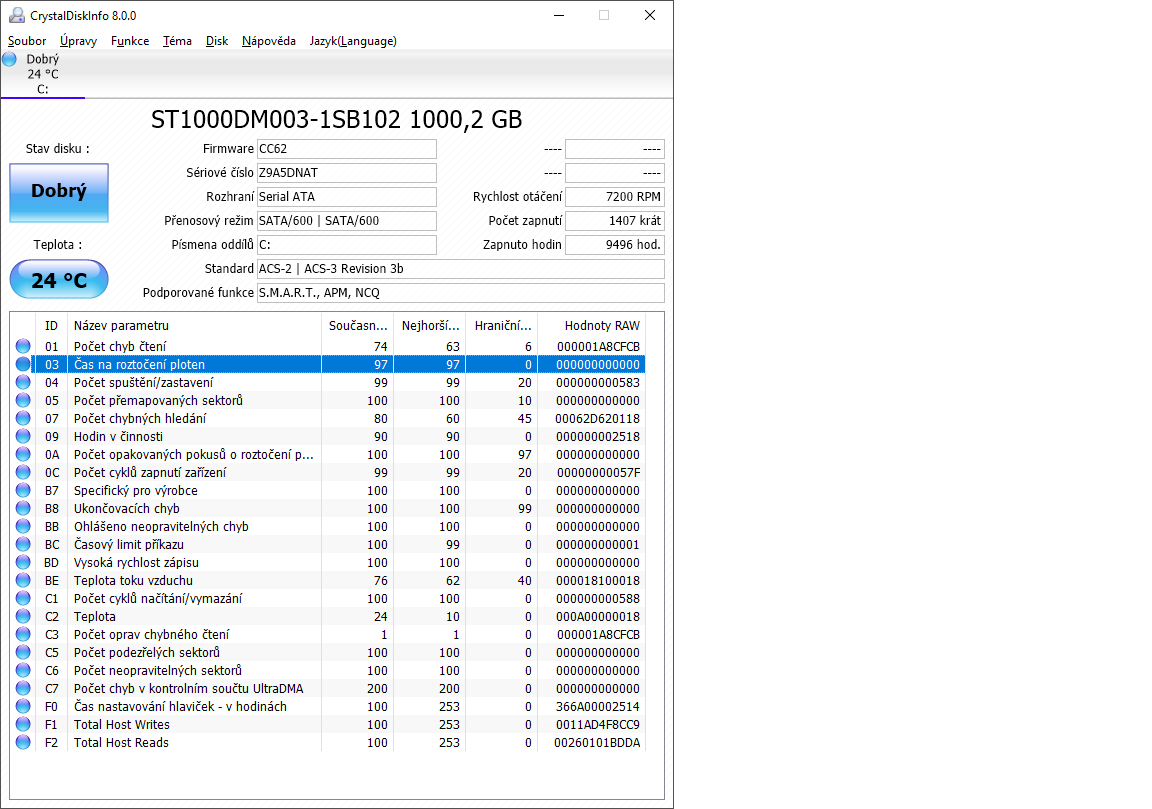Click status orb beside Teplota toku vzduchu
Screen dimensions: 1152x809
pyautogui.click(x=23, y=580)
